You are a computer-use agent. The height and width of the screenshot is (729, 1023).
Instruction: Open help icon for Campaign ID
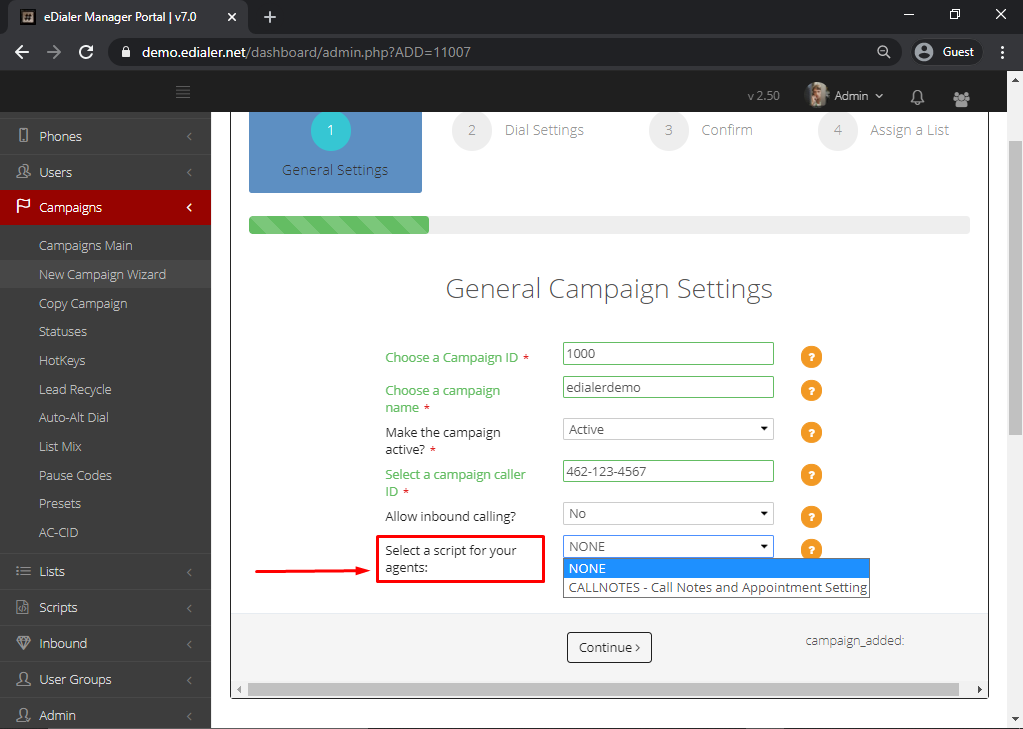coord(811,357)
